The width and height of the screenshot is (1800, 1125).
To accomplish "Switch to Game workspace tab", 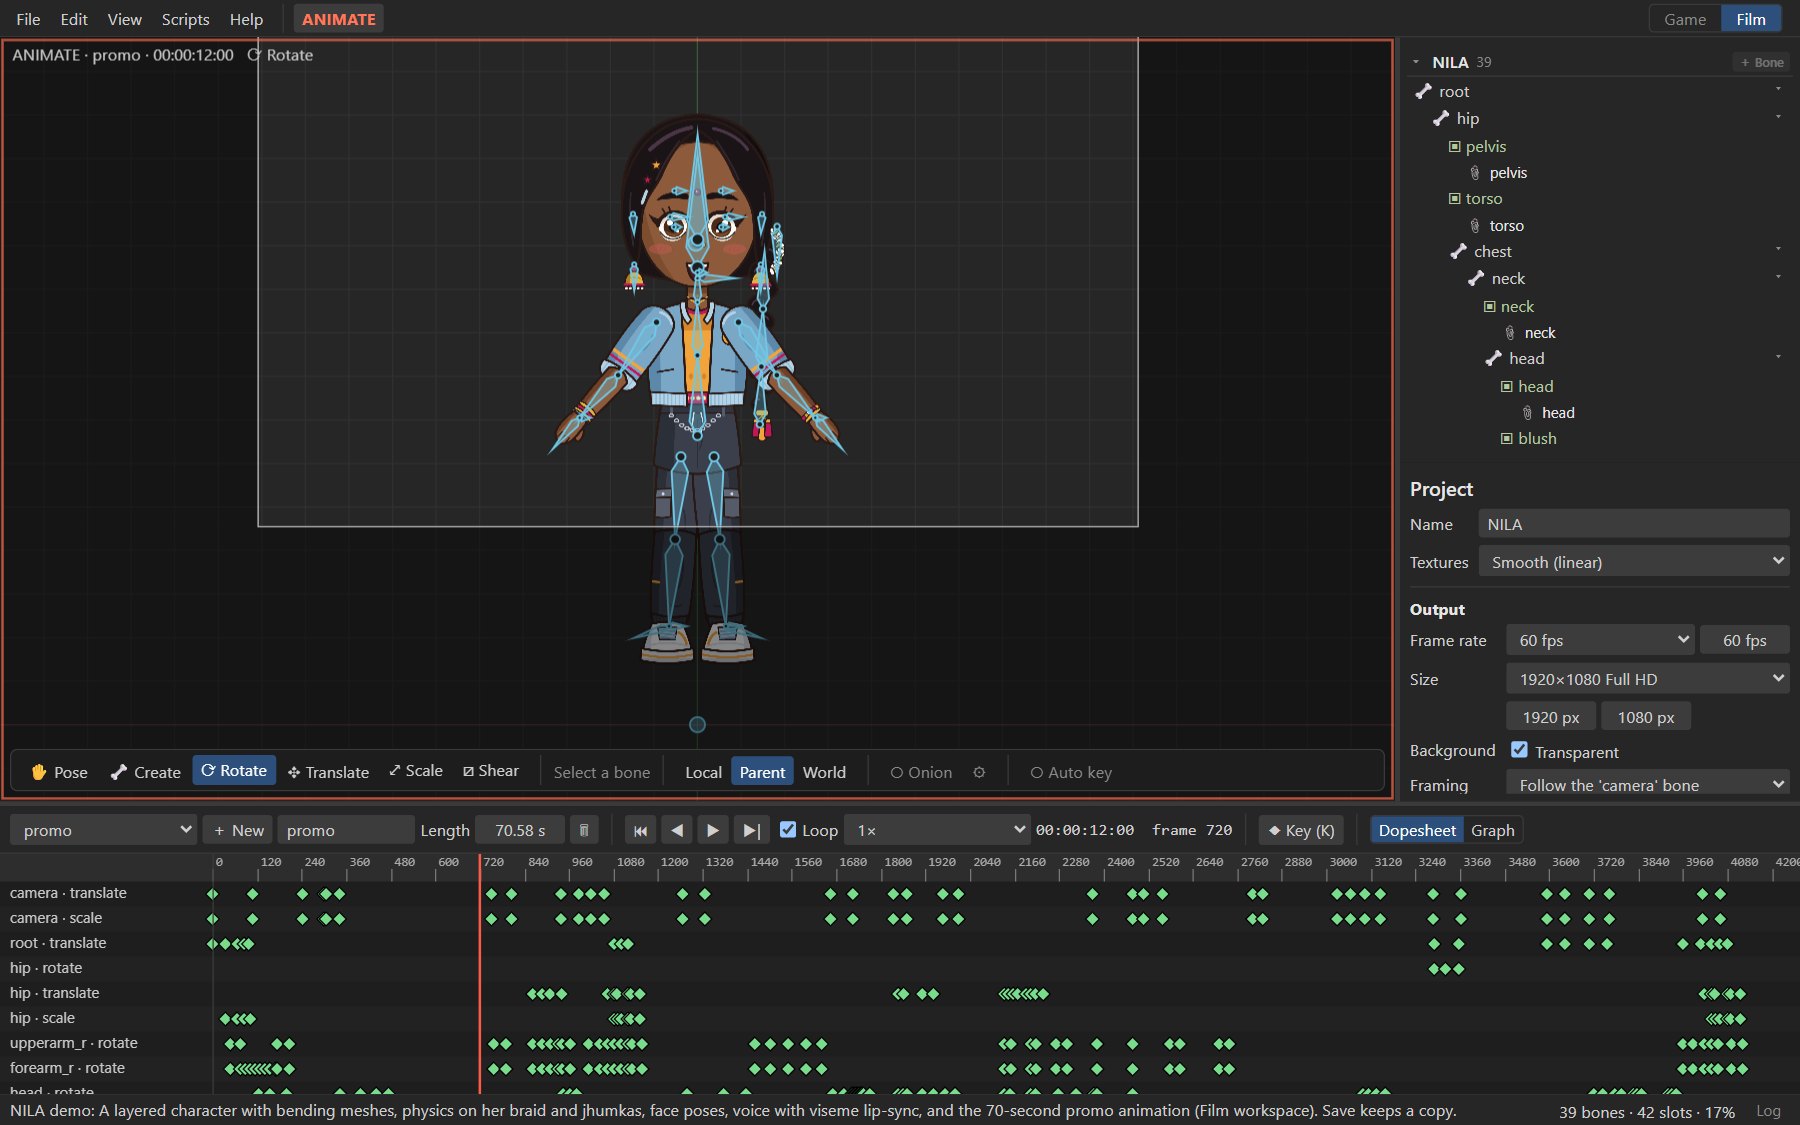I will click(1685, 19).
